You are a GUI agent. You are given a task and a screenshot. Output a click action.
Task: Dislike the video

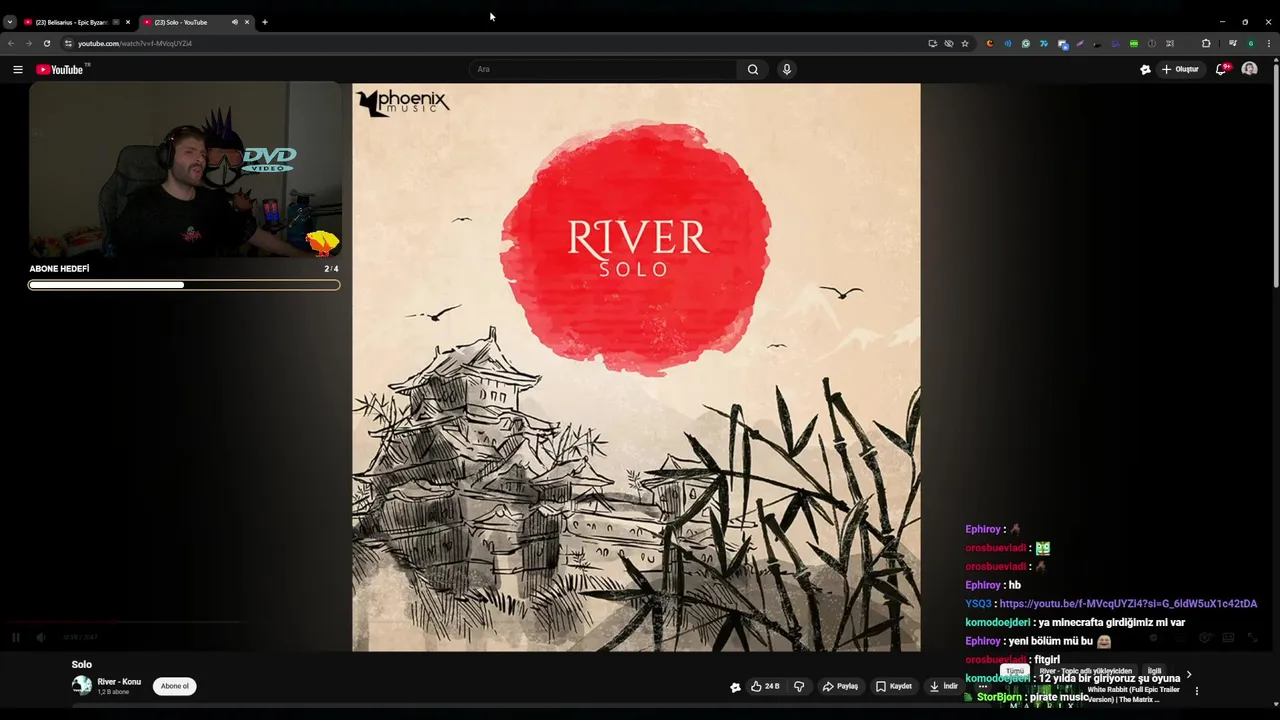point(799,686)
